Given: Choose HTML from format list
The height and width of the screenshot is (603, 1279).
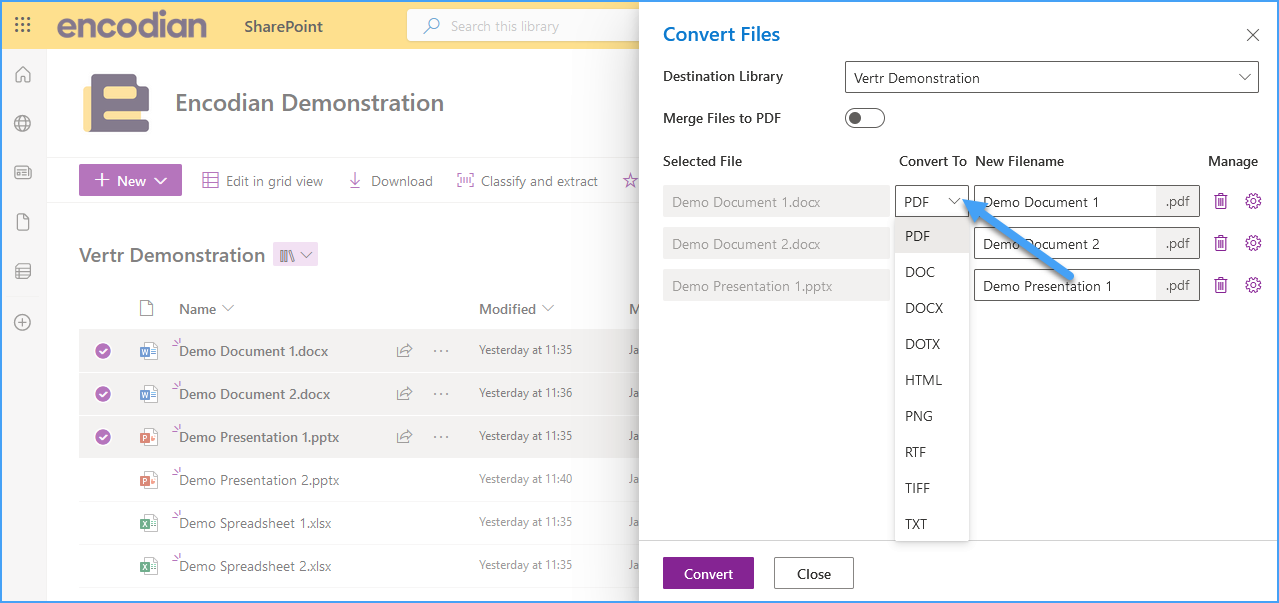Looking at the screenshot, I should [x=932, y=380].
